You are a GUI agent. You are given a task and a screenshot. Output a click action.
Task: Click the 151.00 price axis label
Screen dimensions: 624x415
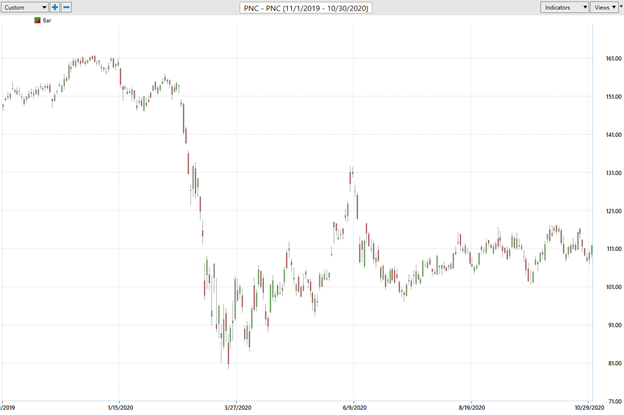(613, 97)
